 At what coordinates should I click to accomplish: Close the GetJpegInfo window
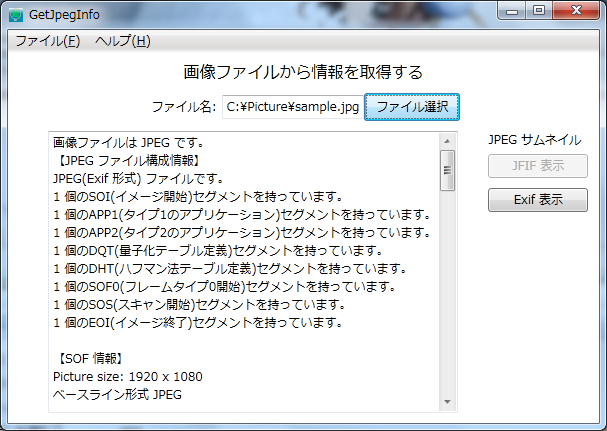(x=576, y=10)
